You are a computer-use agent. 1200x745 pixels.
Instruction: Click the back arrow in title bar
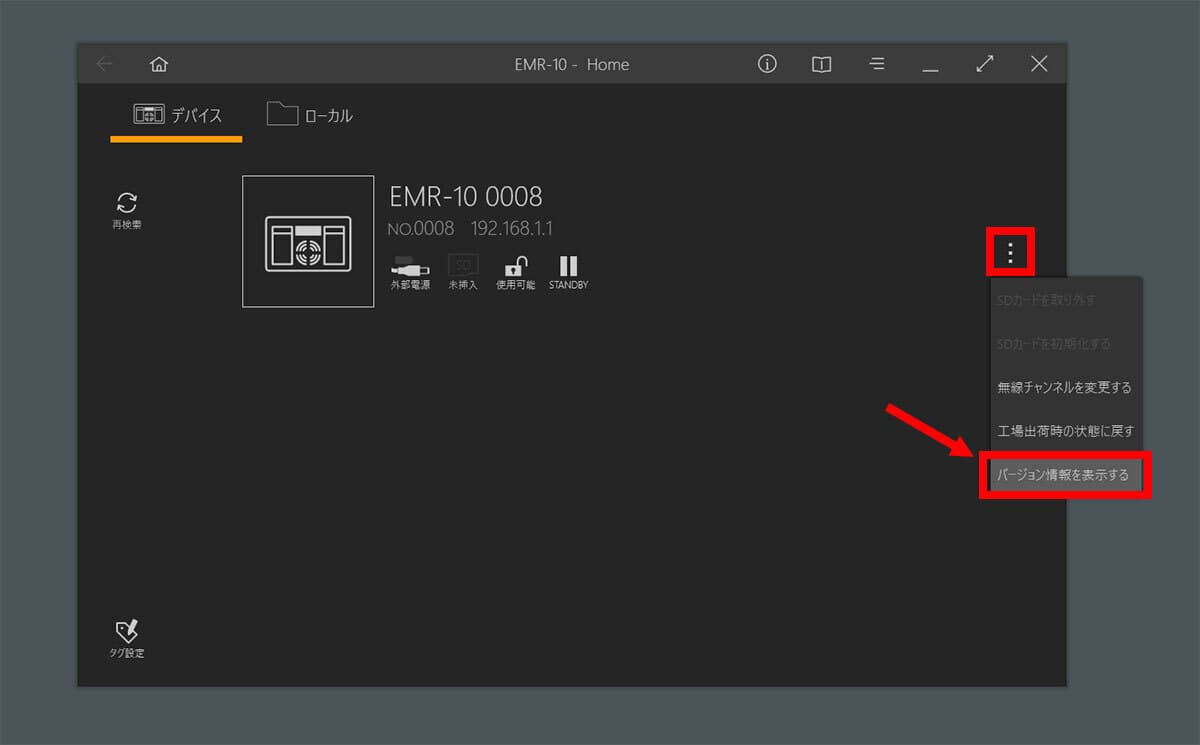(x=104, y=65)
